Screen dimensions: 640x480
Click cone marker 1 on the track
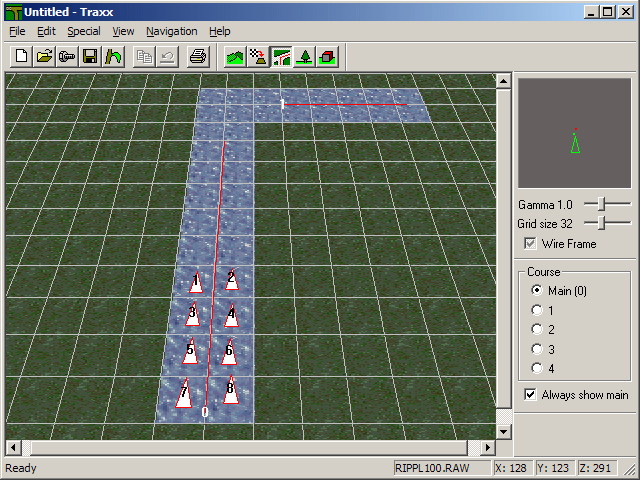pyautogui.click(x=196, y=283)
